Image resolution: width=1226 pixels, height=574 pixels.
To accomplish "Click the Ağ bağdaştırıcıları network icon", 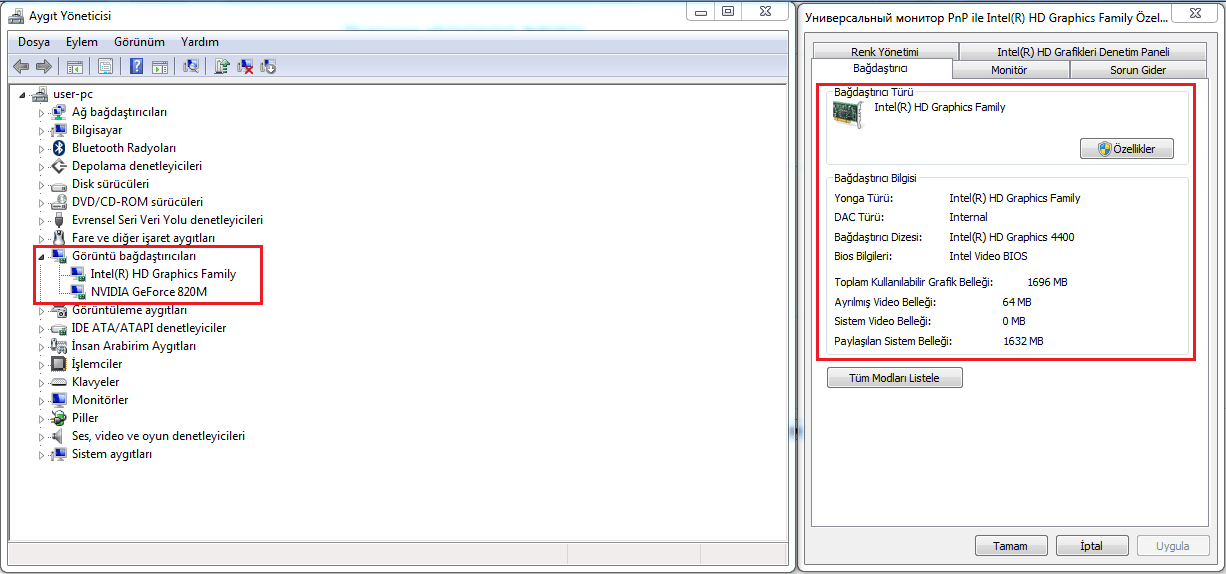I will [x=59, y=112].
